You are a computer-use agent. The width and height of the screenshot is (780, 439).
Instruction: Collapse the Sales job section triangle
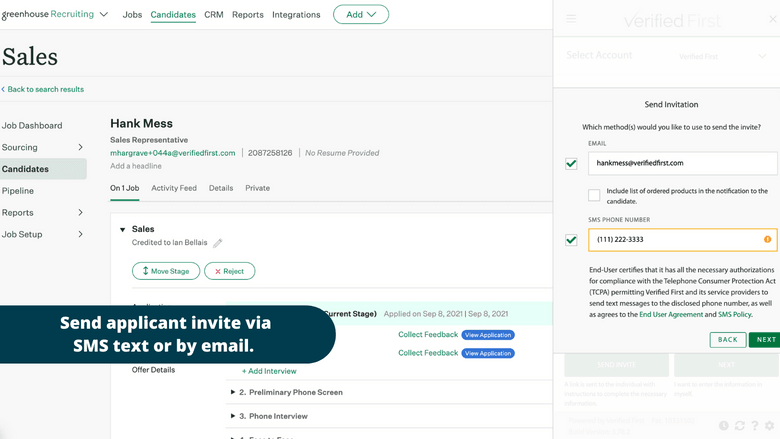coord(122,229)
